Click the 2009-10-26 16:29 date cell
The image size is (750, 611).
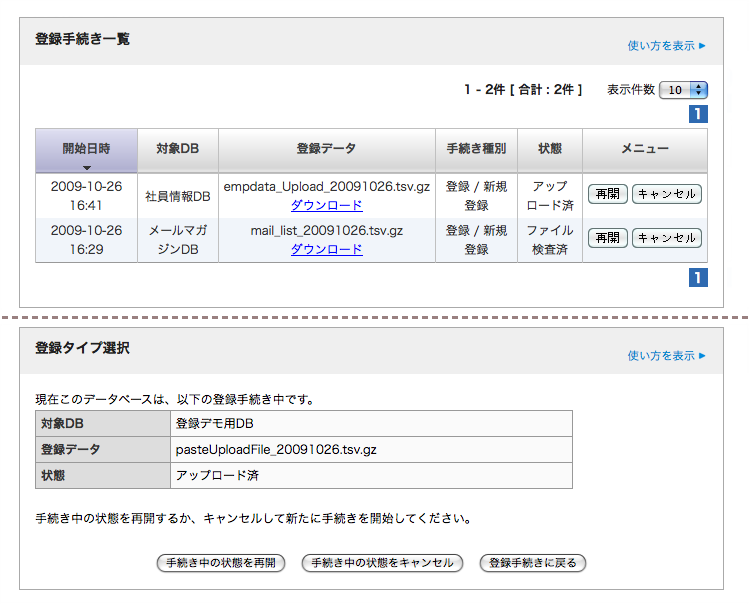point(87,240)
